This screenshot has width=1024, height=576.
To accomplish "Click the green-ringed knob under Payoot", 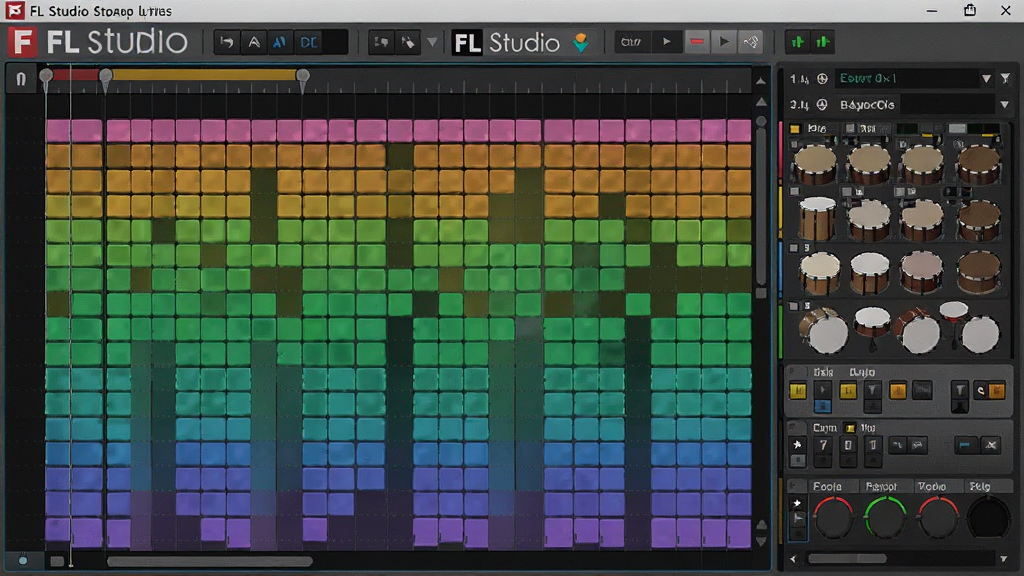I will pyautogui.click(x=885, y=517).
